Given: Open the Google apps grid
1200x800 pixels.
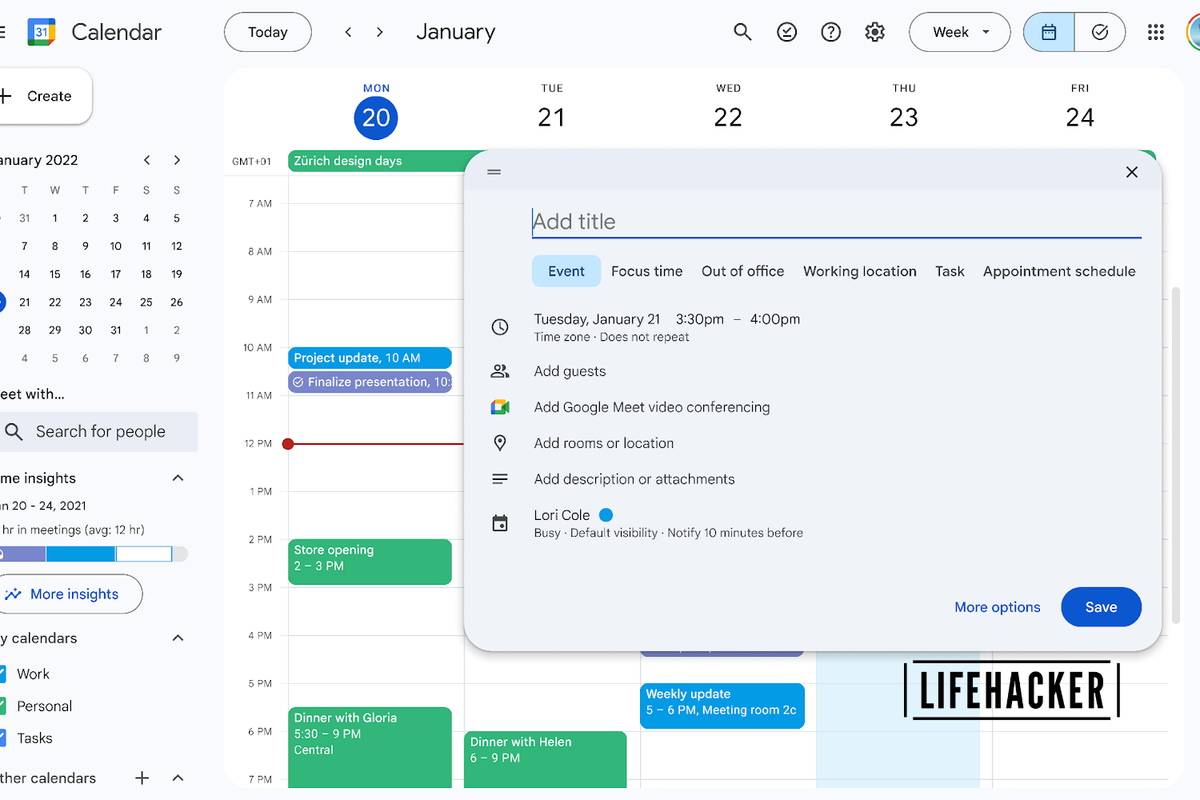Looking at the screenshot, I should 1156,32.
